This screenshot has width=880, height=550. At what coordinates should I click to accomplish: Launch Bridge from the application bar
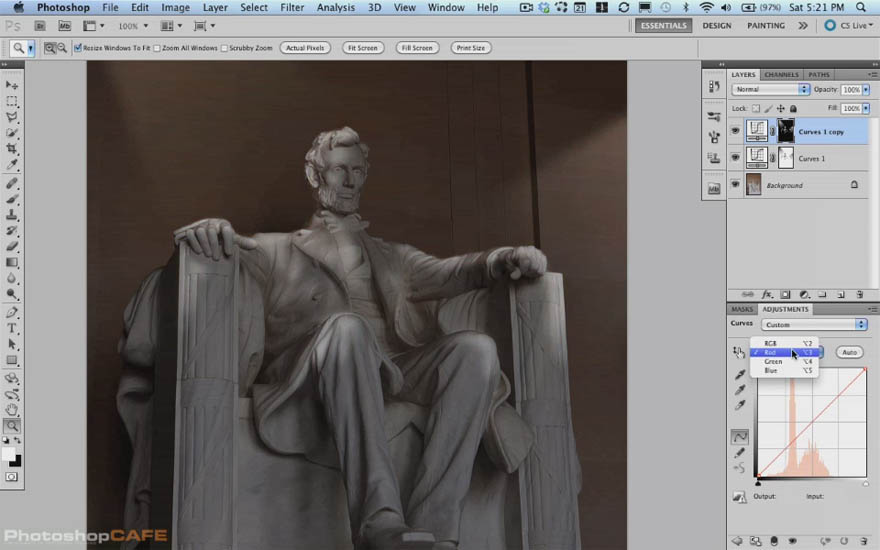pyautogui.click(x=40, y=26)
